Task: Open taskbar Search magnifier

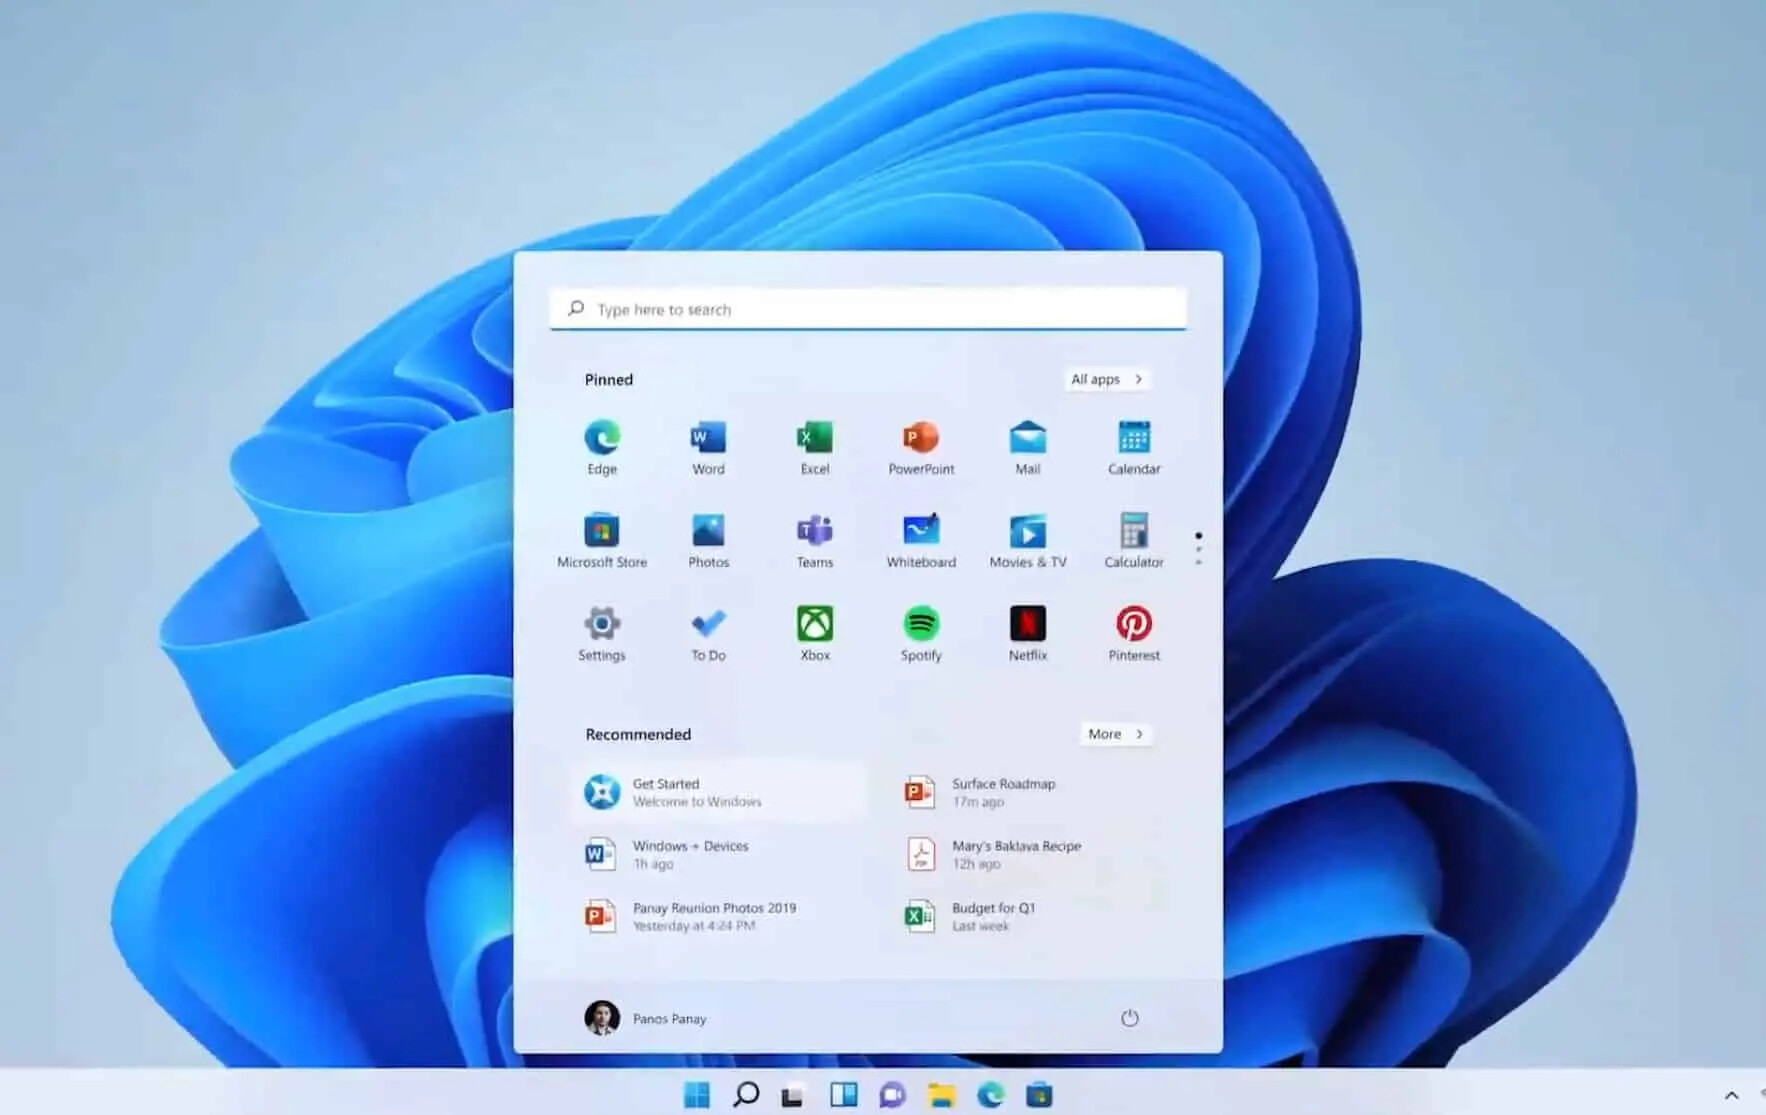Action: [745, 1095]
